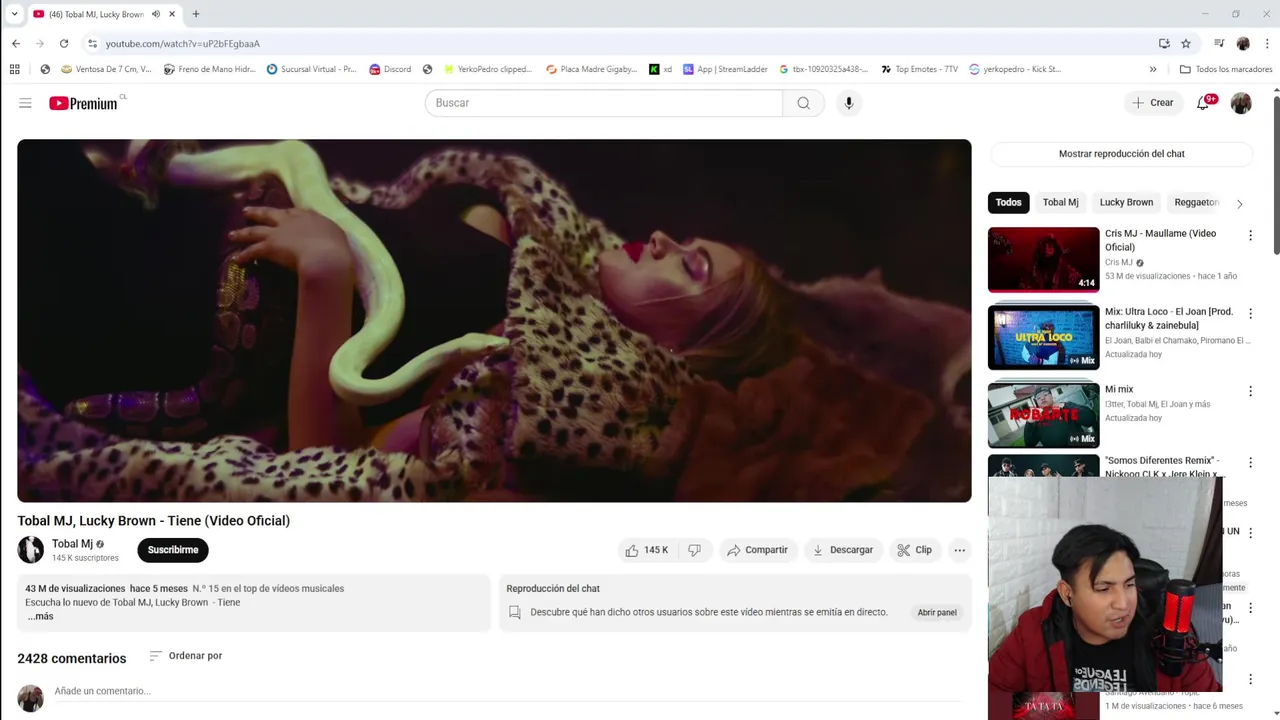
Task: Open Tobal Mj channel avatar
Action: click(x=30, y=549)
